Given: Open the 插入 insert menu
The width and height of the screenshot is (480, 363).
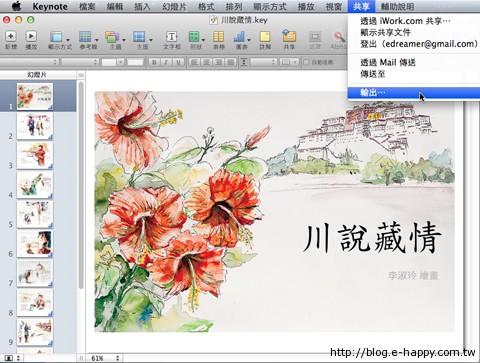Looking at the screenshot, I should click(x=142, y=6).
